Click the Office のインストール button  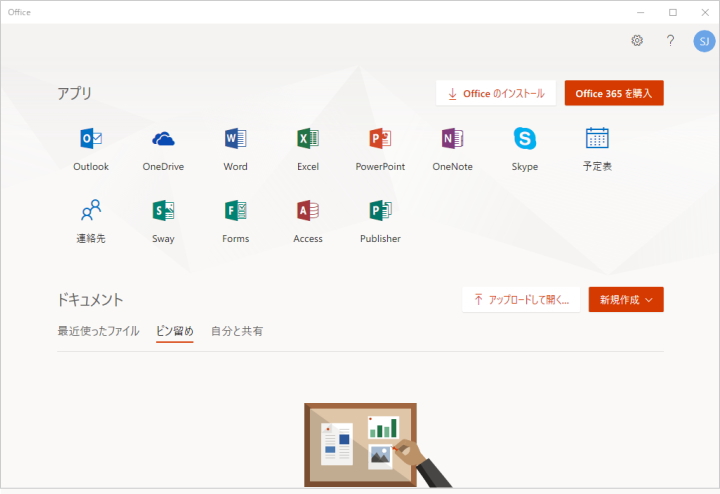coord(496,93)
